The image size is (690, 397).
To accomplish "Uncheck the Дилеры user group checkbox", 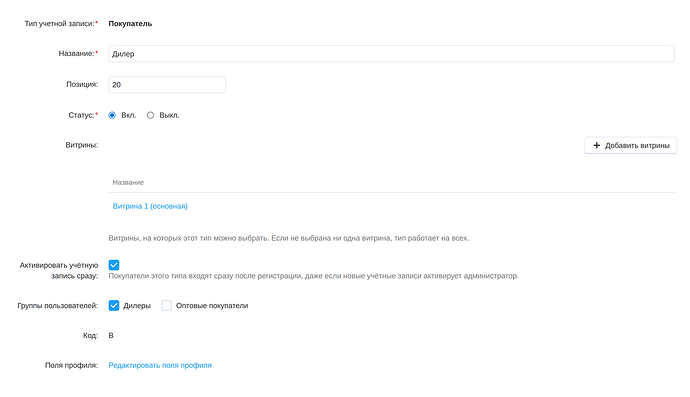I will tap(114, 305).
